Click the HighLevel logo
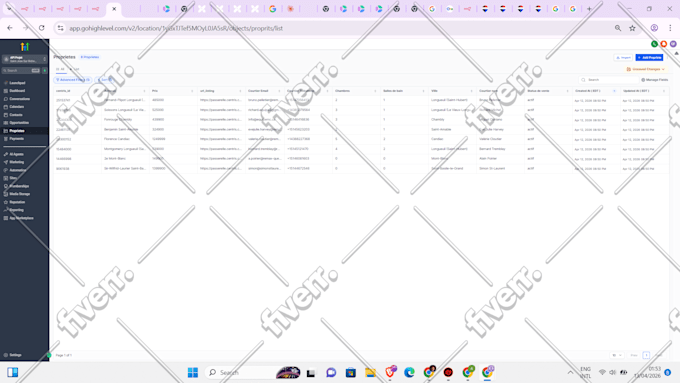 click(x=25, y=46)
